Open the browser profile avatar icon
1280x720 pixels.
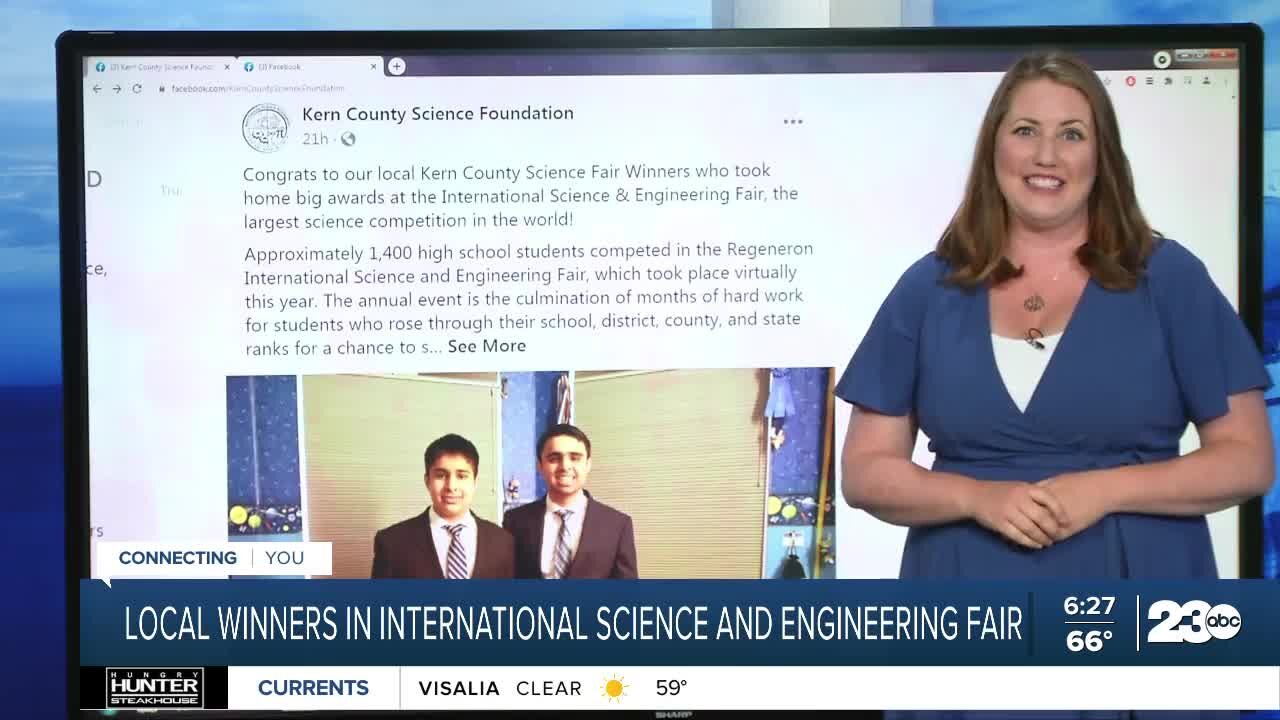pyautogui.click(x=1205, y=81)
